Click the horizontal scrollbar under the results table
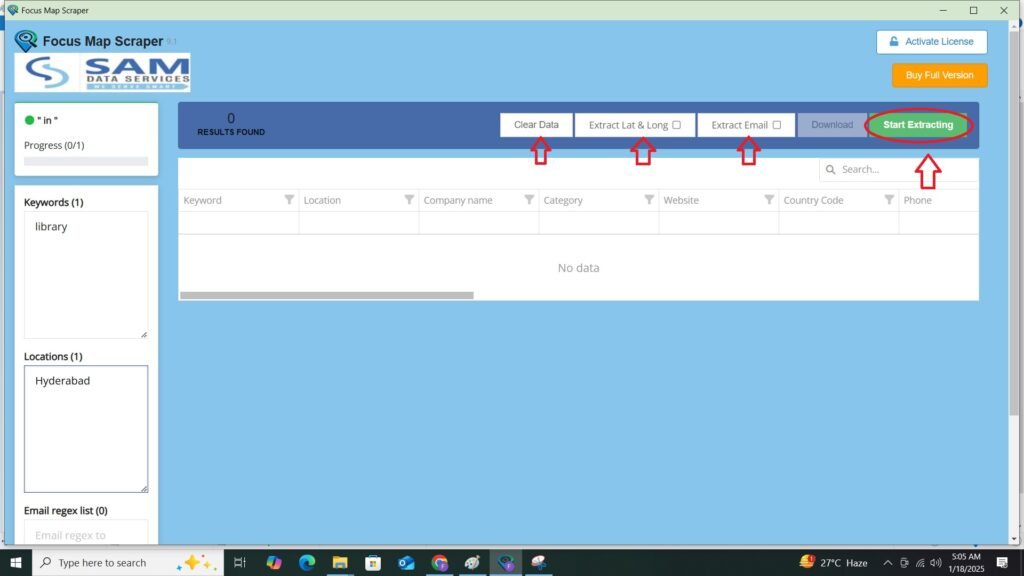 326,295
